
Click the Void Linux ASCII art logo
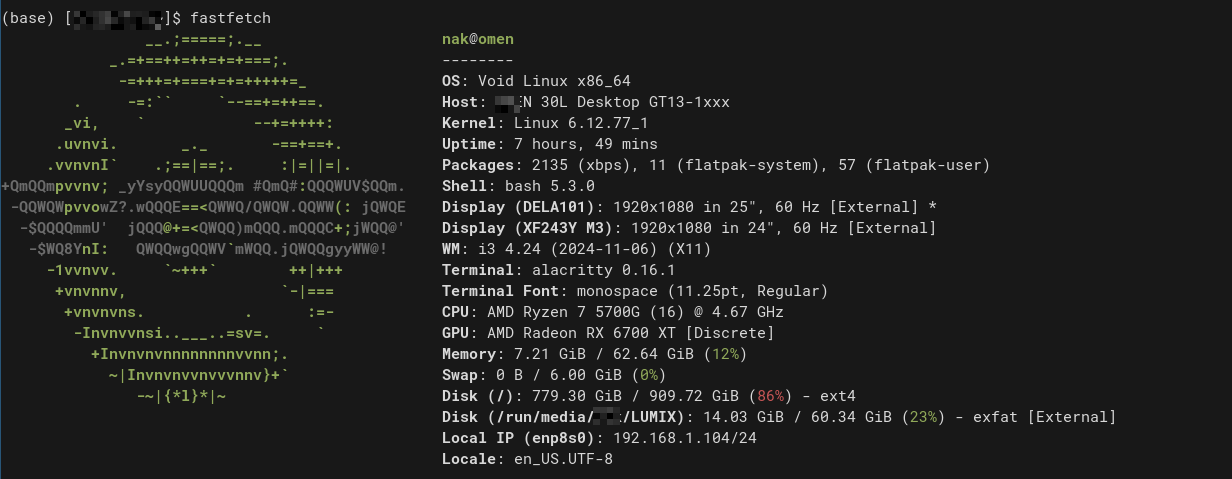[x=205, y=218]
